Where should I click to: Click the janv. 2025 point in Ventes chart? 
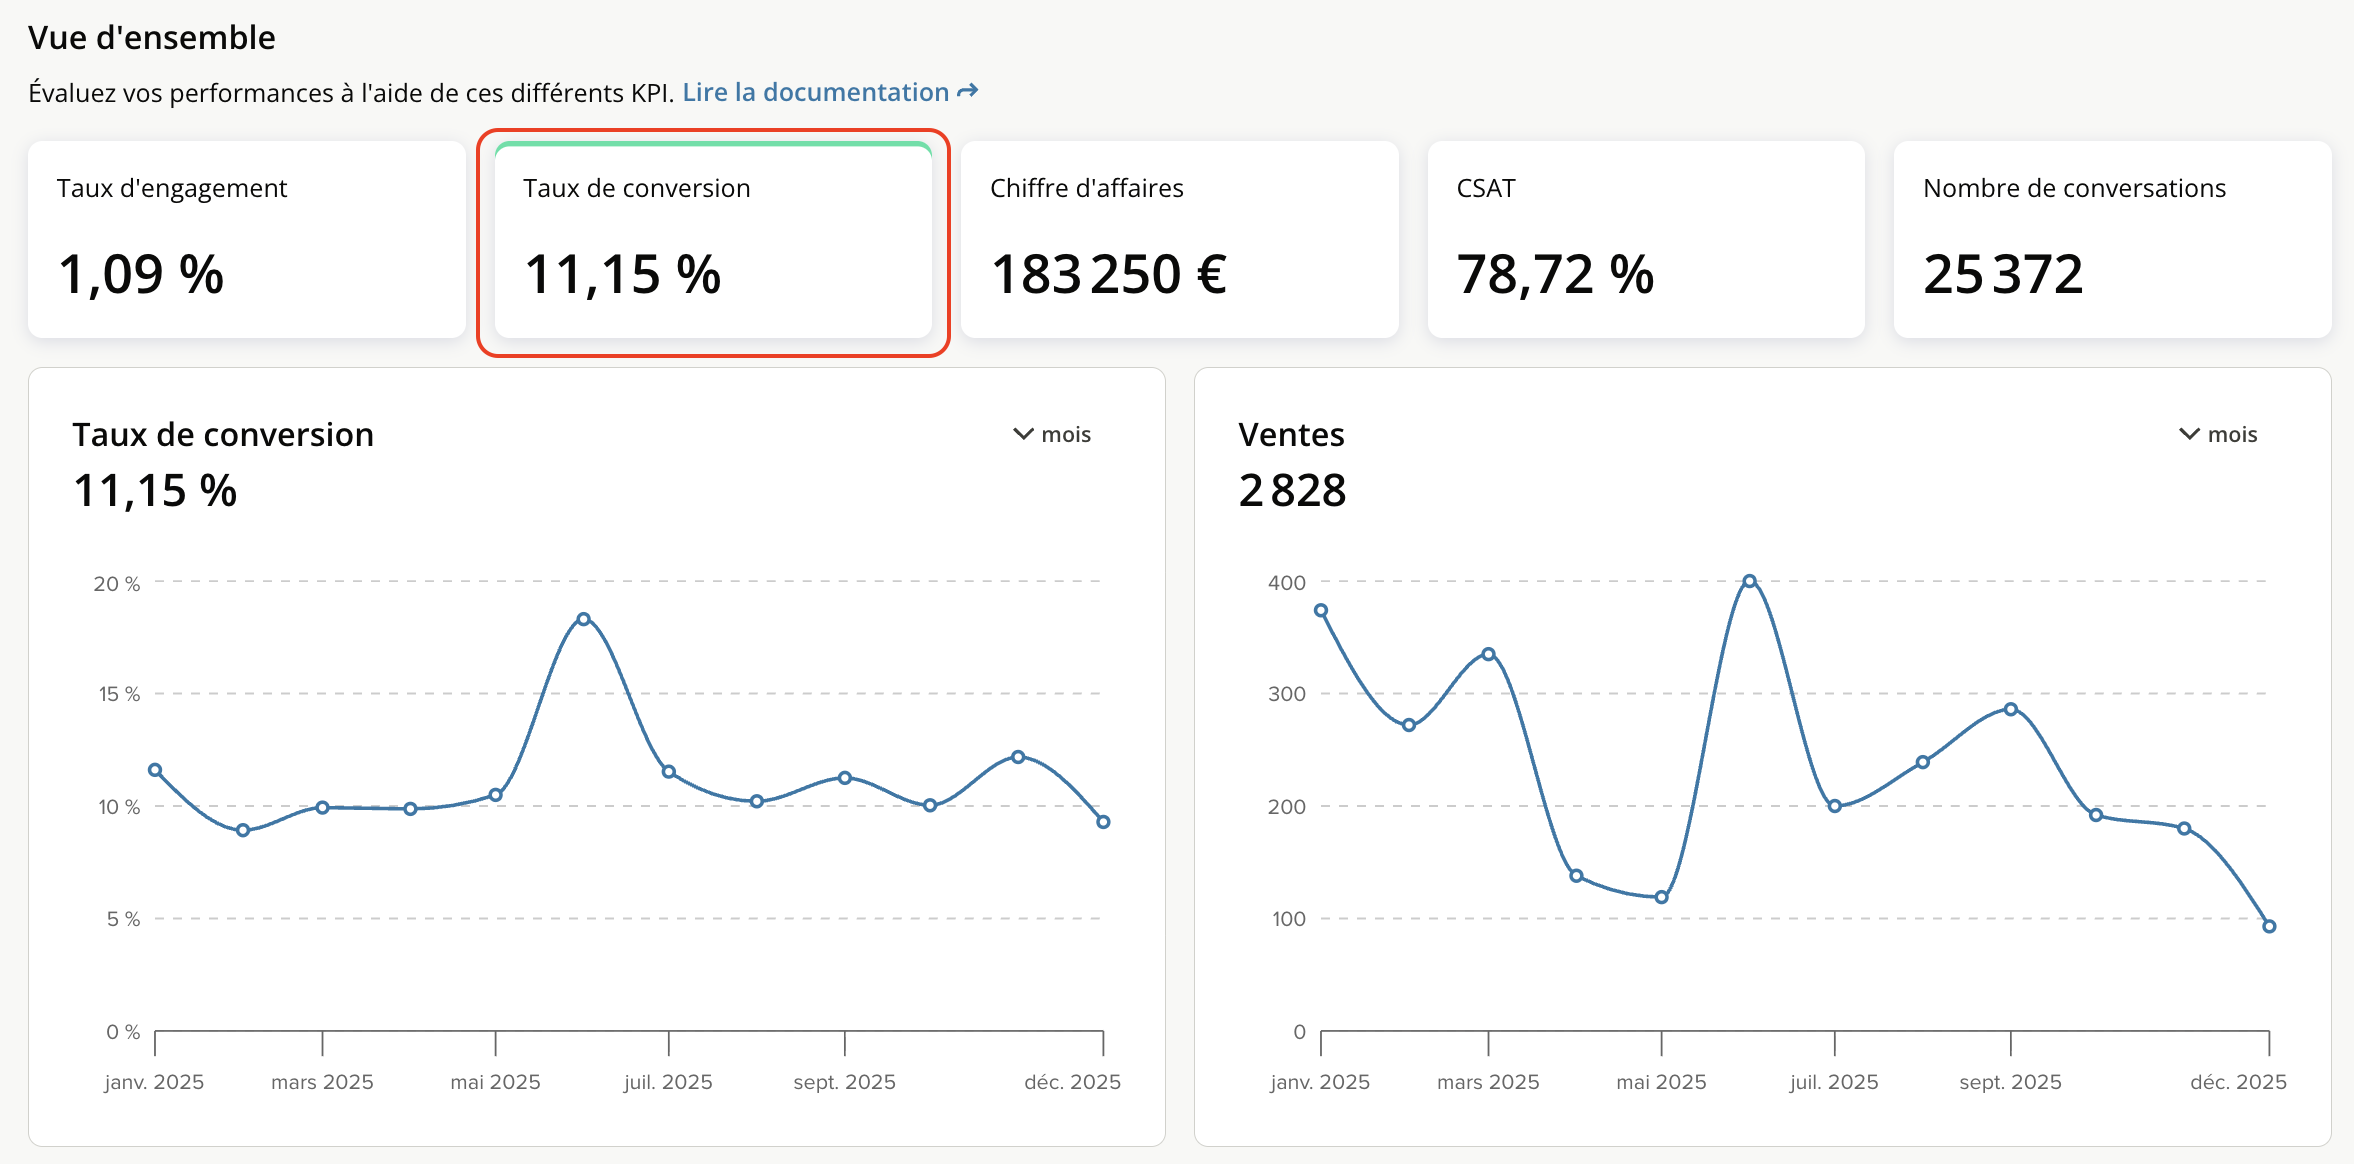[1321, 610]
